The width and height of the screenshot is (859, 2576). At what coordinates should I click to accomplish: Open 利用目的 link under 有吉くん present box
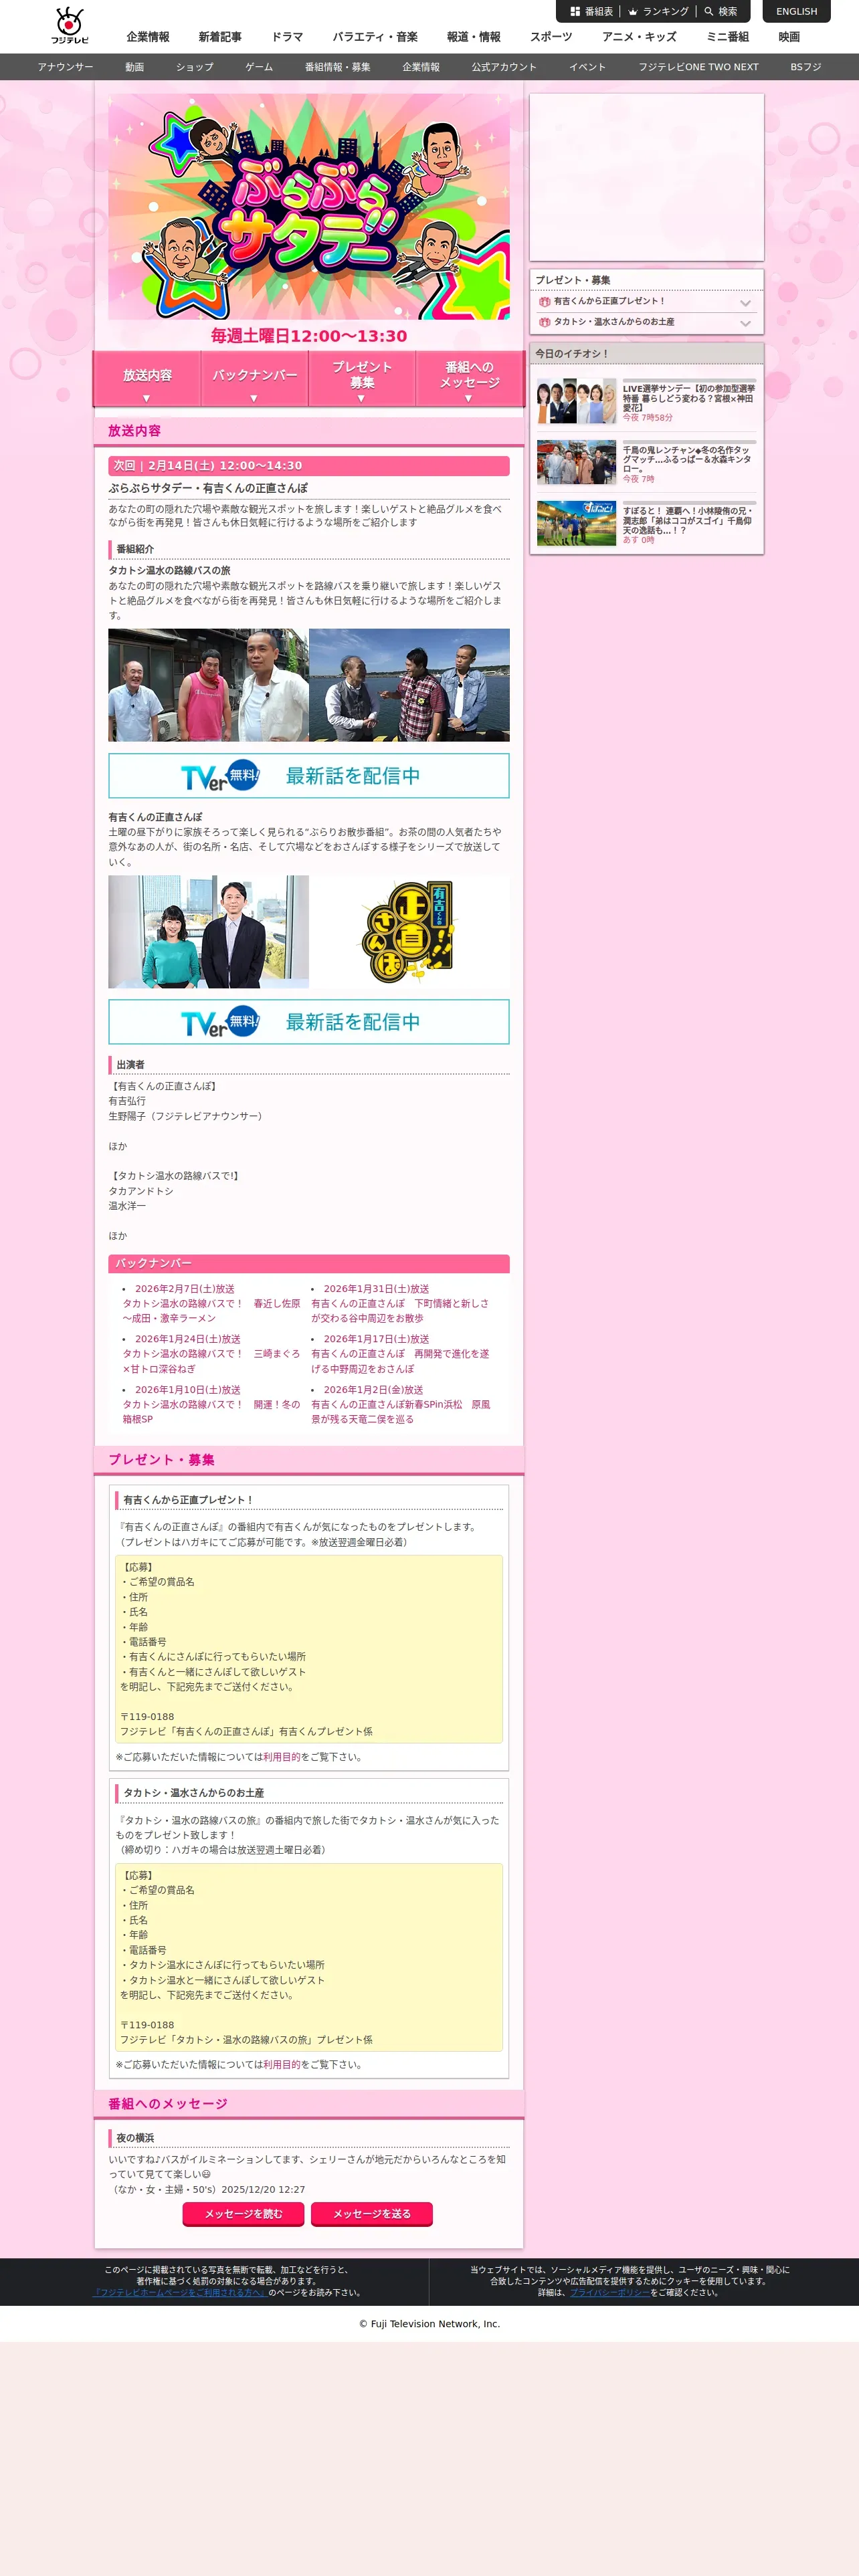click(x=281, y=1757)
